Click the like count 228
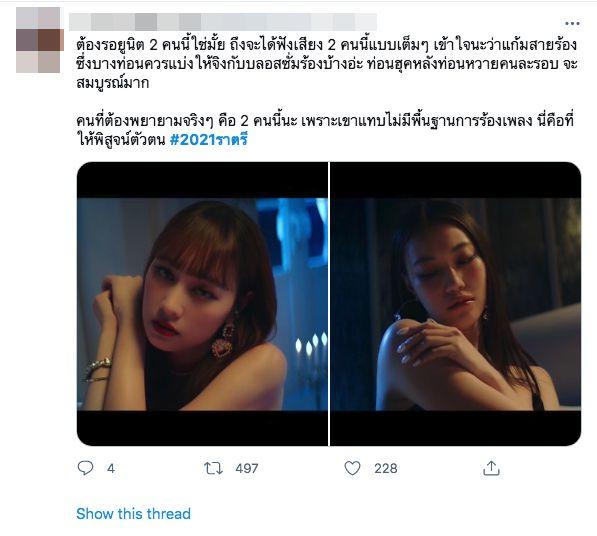The height and width of the screenshot is (536, 597). (x=386, y=468)
